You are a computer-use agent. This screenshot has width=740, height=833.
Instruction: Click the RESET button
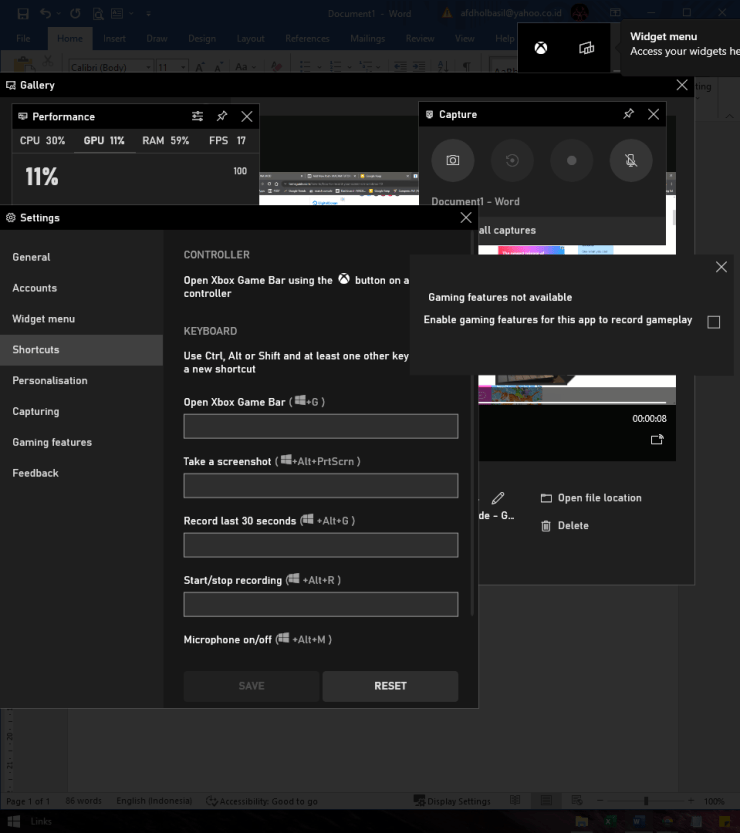click(390, 686)
